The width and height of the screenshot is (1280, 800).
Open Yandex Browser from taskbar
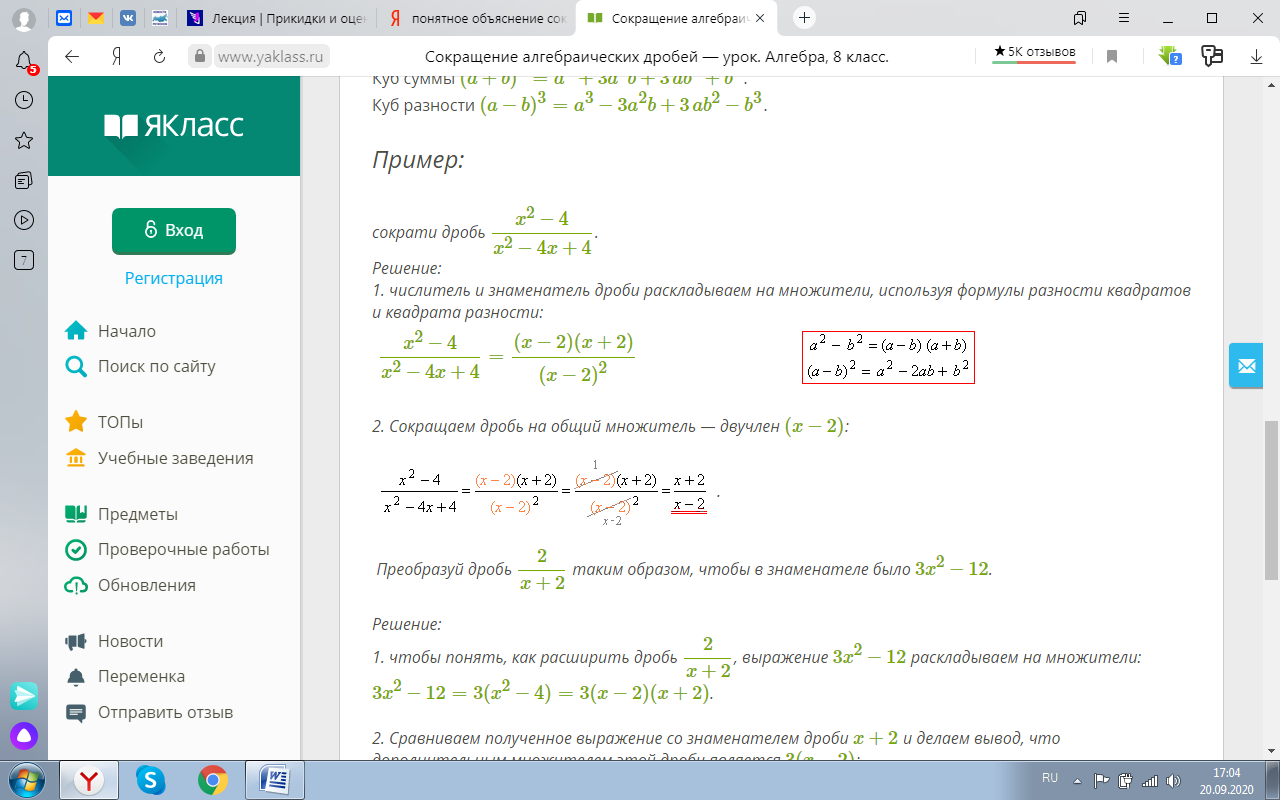(x=90, y=779)
